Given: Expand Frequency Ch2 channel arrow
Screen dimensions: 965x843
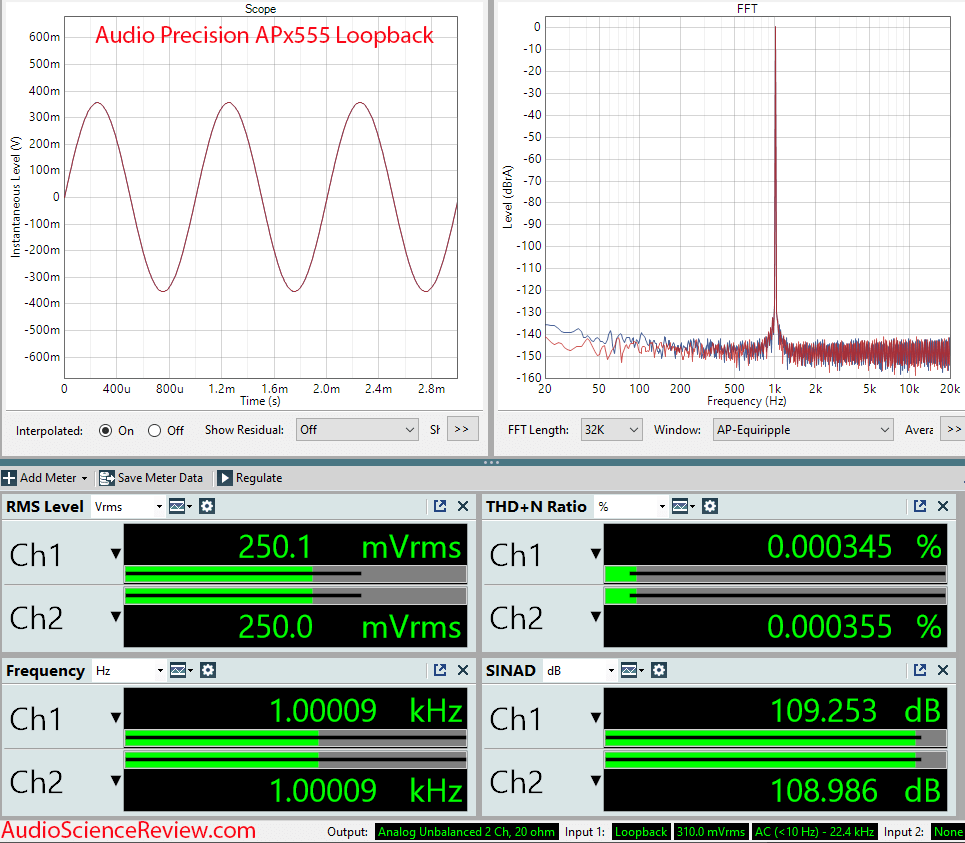Looking at the screenshot, I should click(116, 780).
